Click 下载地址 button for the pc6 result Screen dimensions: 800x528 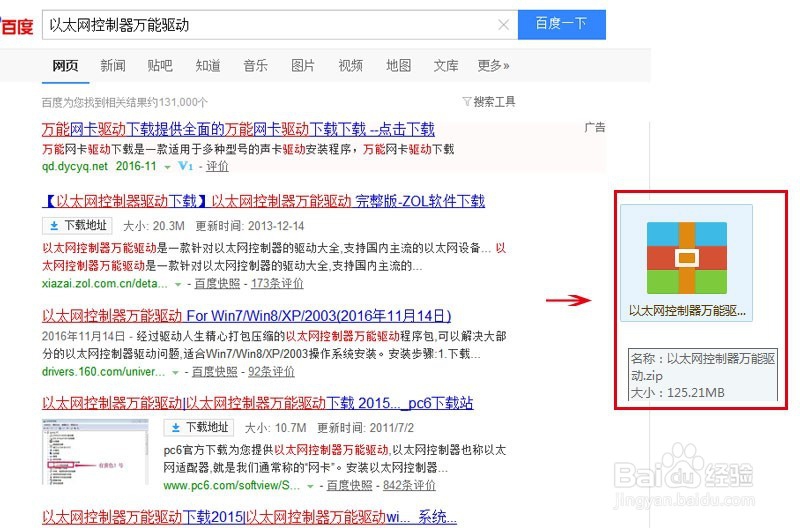click(198, 428)
